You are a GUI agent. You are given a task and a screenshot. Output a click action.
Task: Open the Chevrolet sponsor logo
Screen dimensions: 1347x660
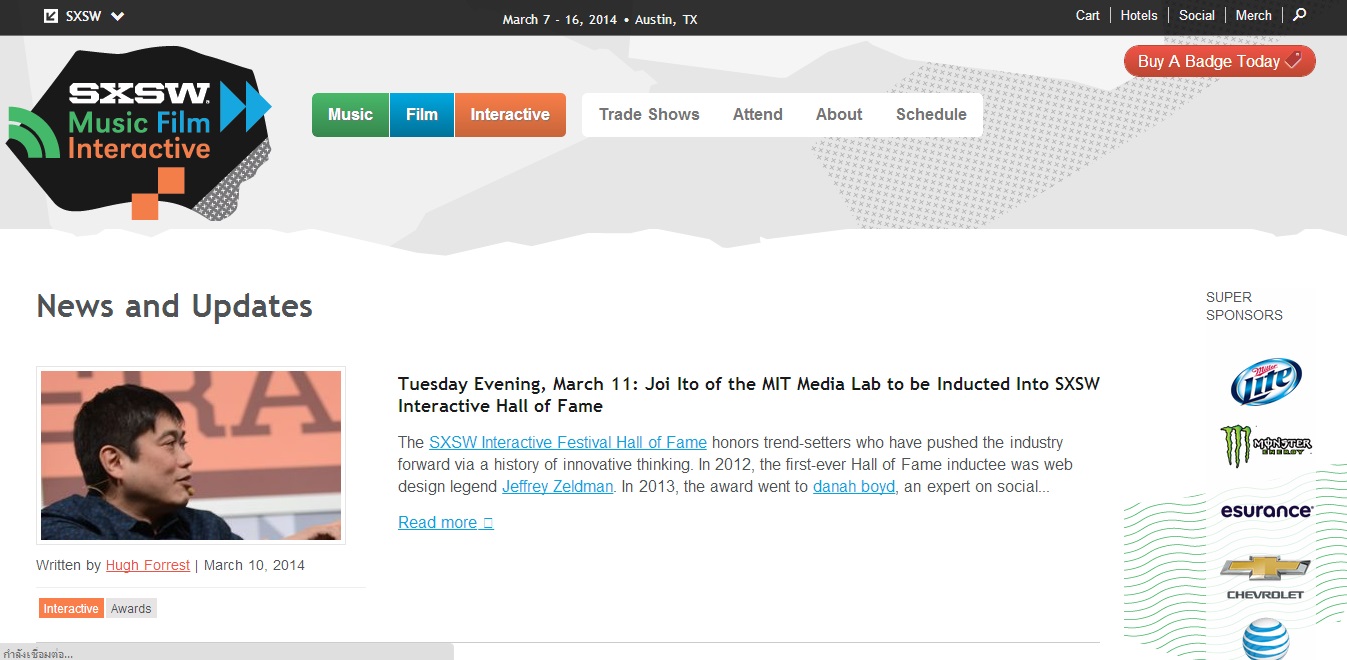pos(1266,578)
